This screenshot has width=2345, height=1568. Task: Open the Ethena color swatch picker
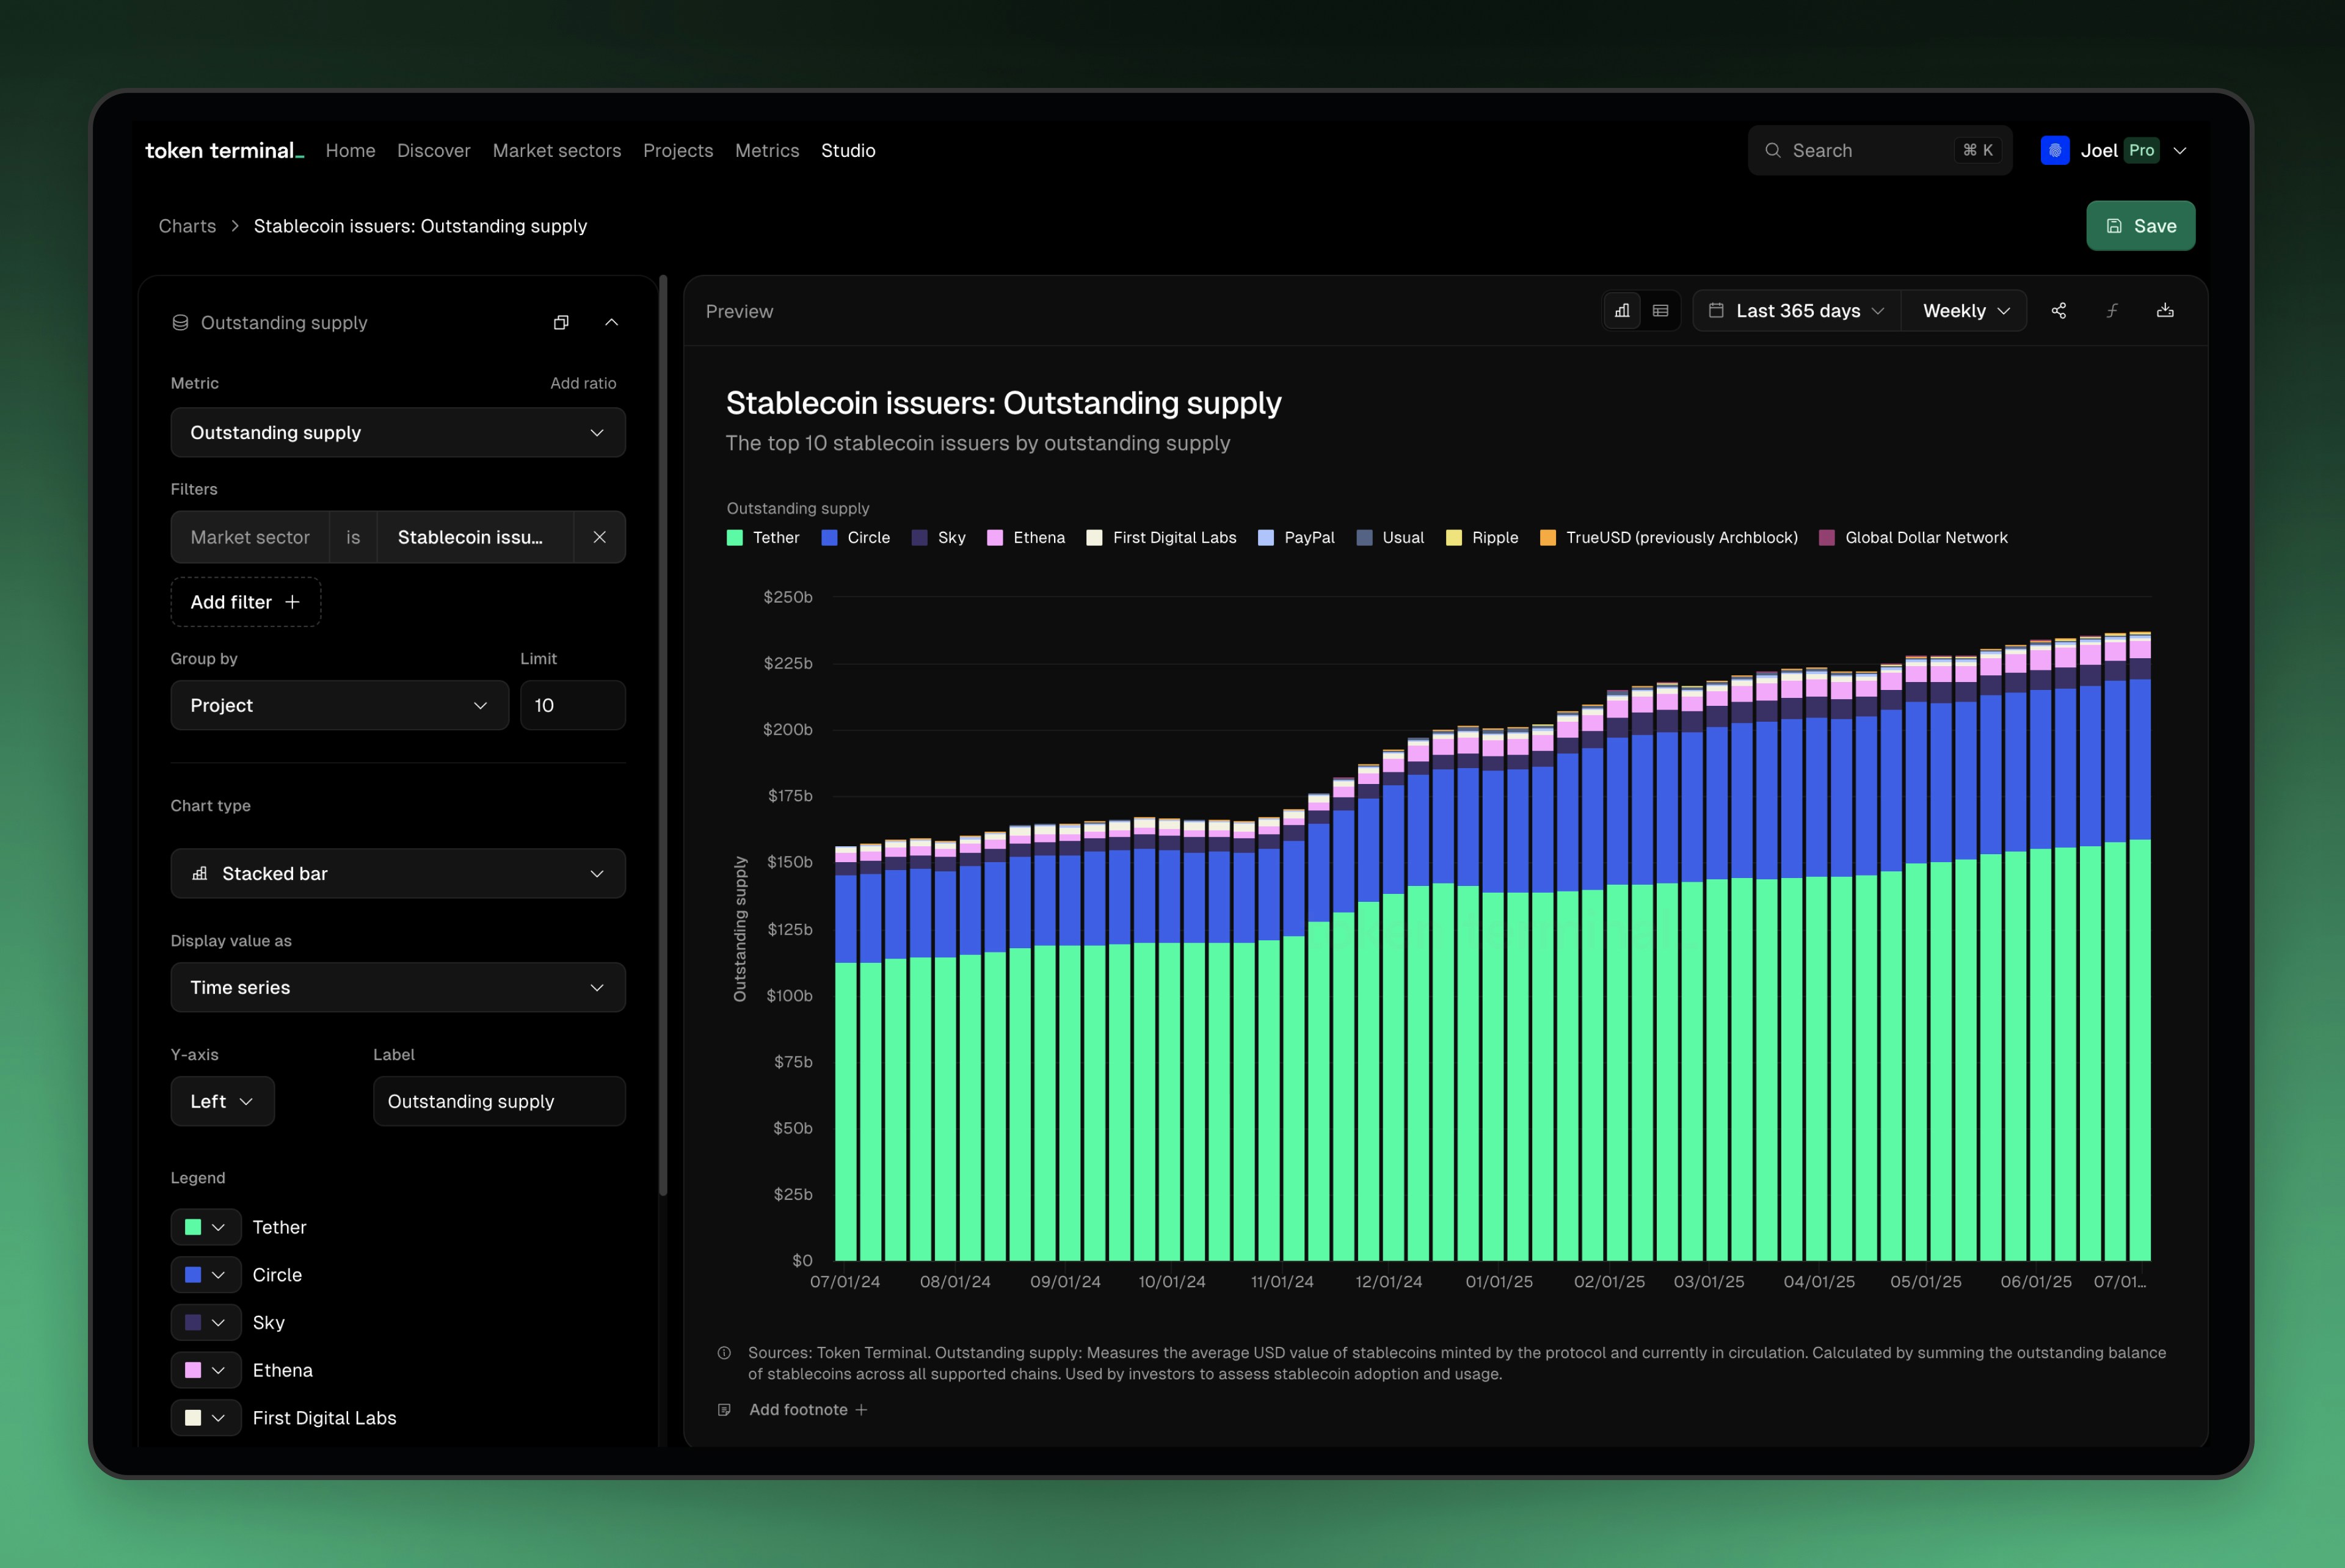click(205, 1370)
